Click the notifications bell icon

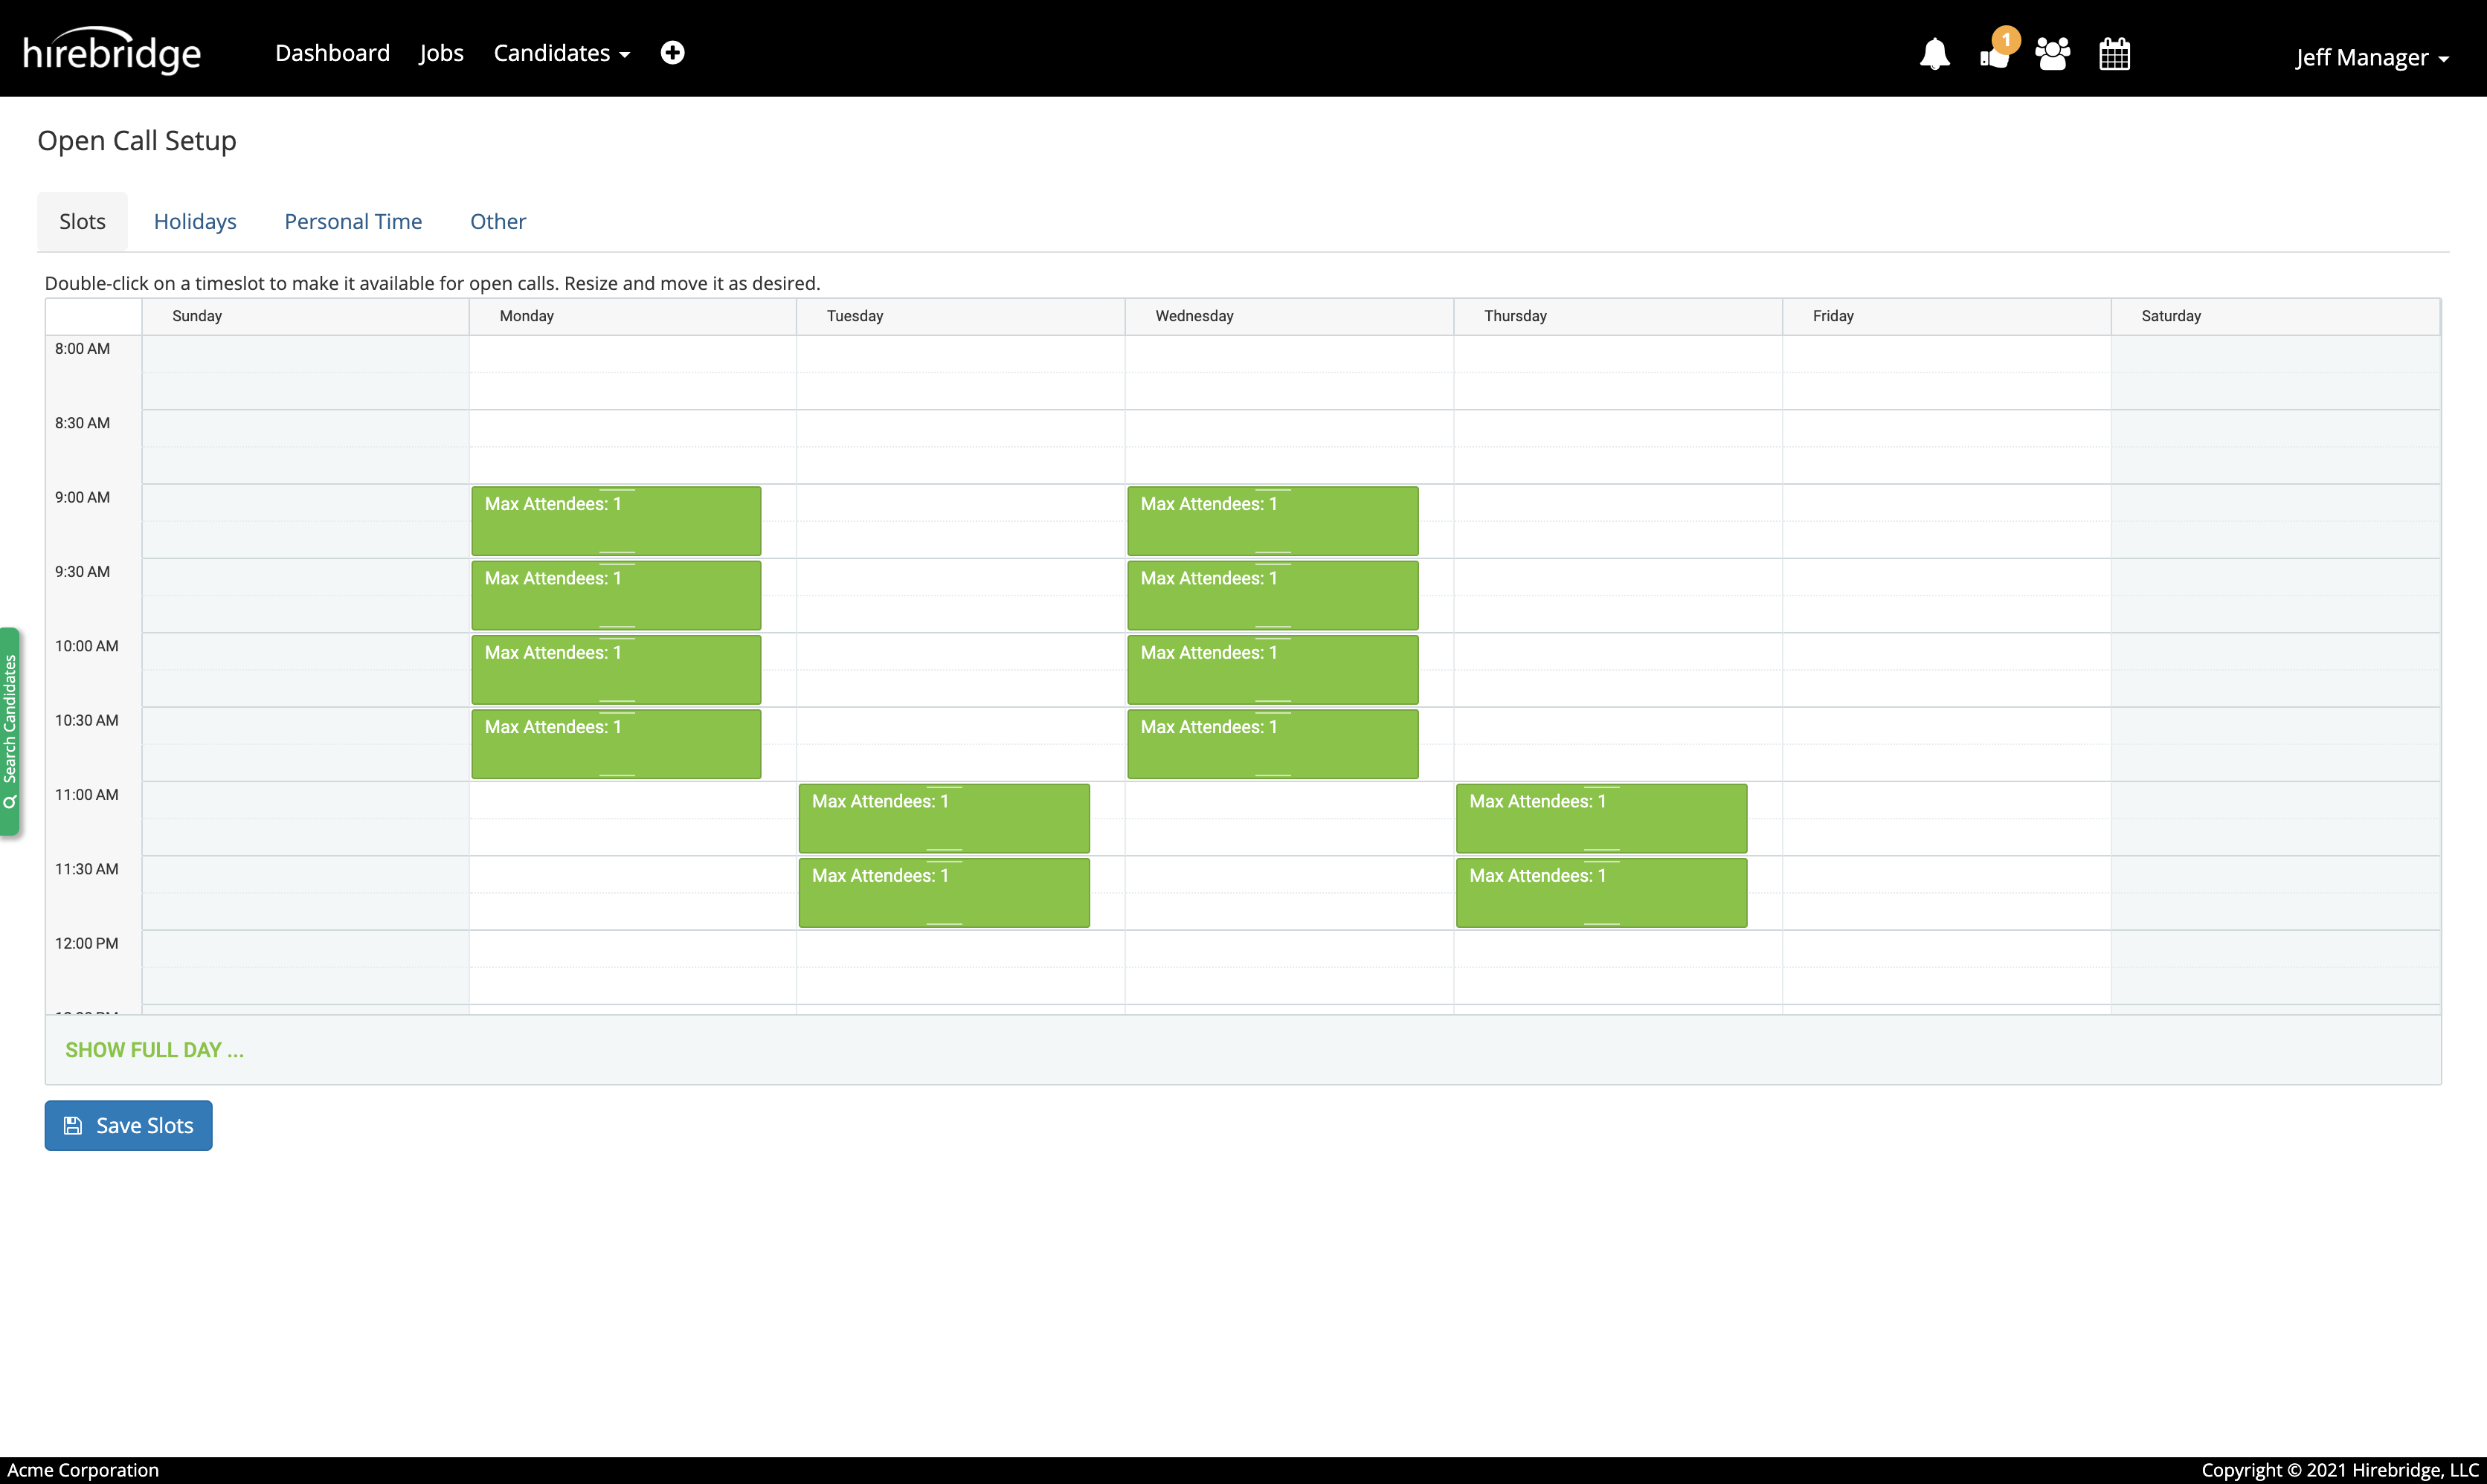pyautogui.click(x=1934, y=54)
